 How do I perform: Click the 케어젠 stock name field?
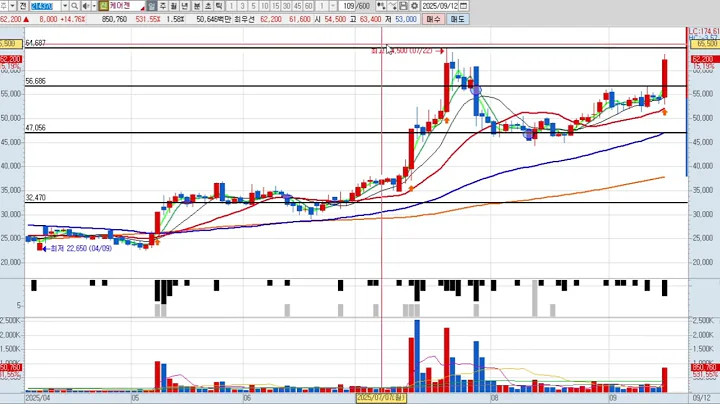pyautogui.click(x=126, y=6)
